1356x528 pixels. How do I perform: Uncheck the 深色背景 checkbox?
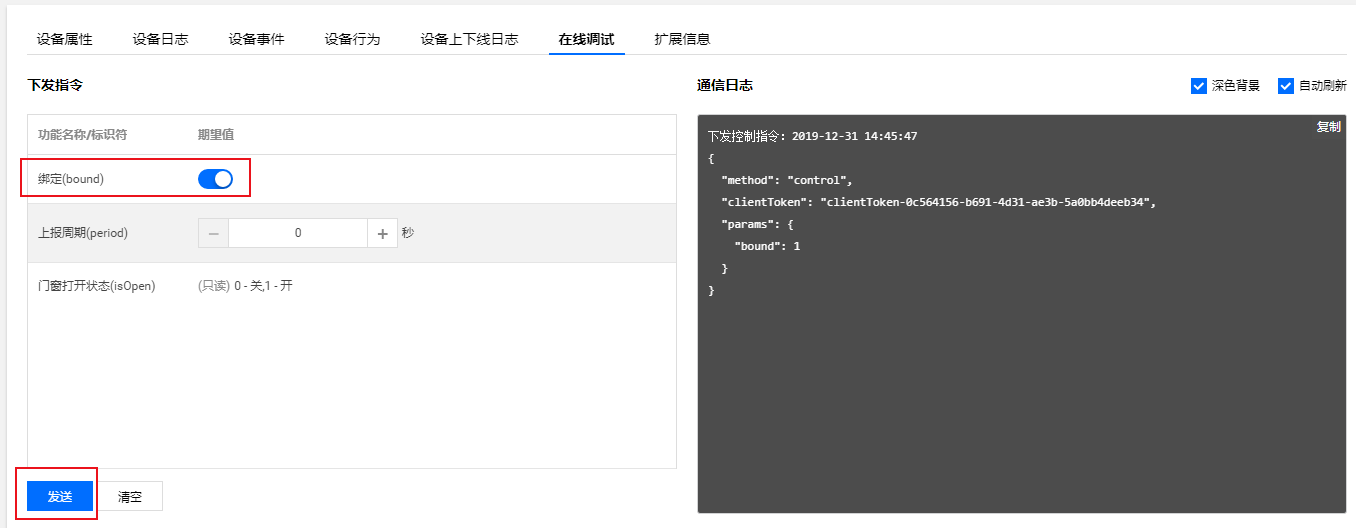(x=1199, y=86)
